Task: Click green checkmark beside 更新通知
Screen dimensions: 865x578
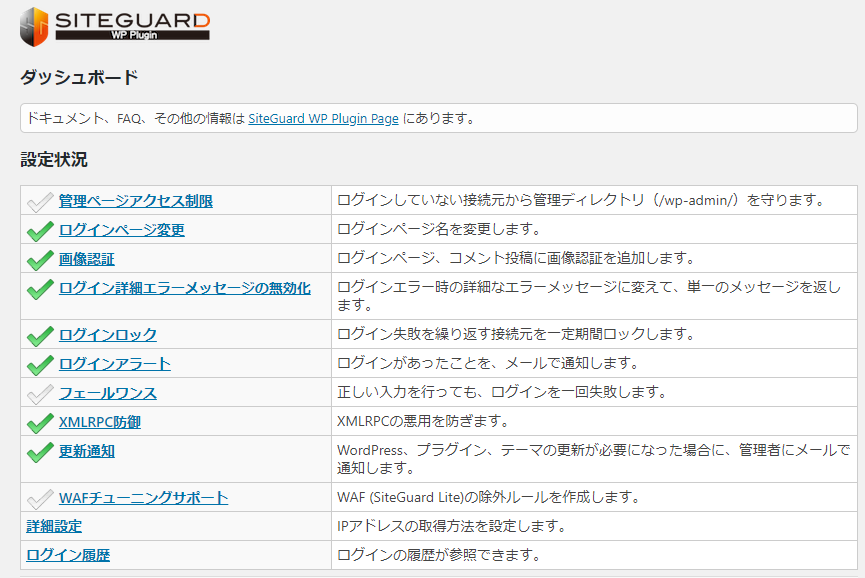Action: (40, 452)
